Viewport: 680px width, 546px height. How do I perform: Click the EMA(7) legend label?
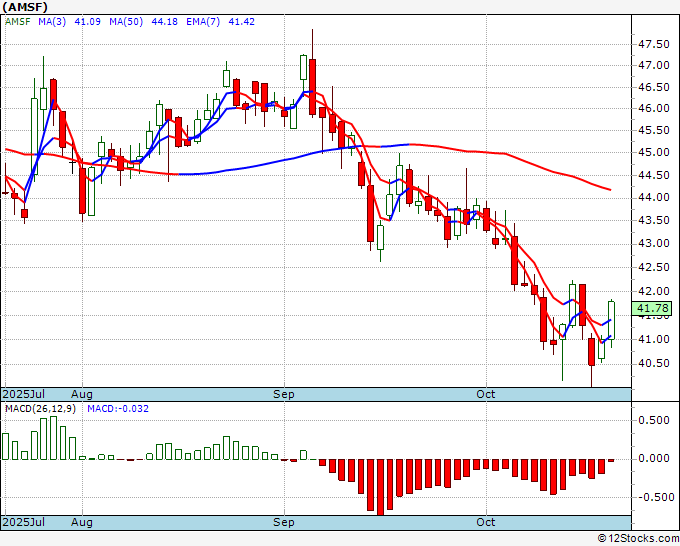[203, 22]
